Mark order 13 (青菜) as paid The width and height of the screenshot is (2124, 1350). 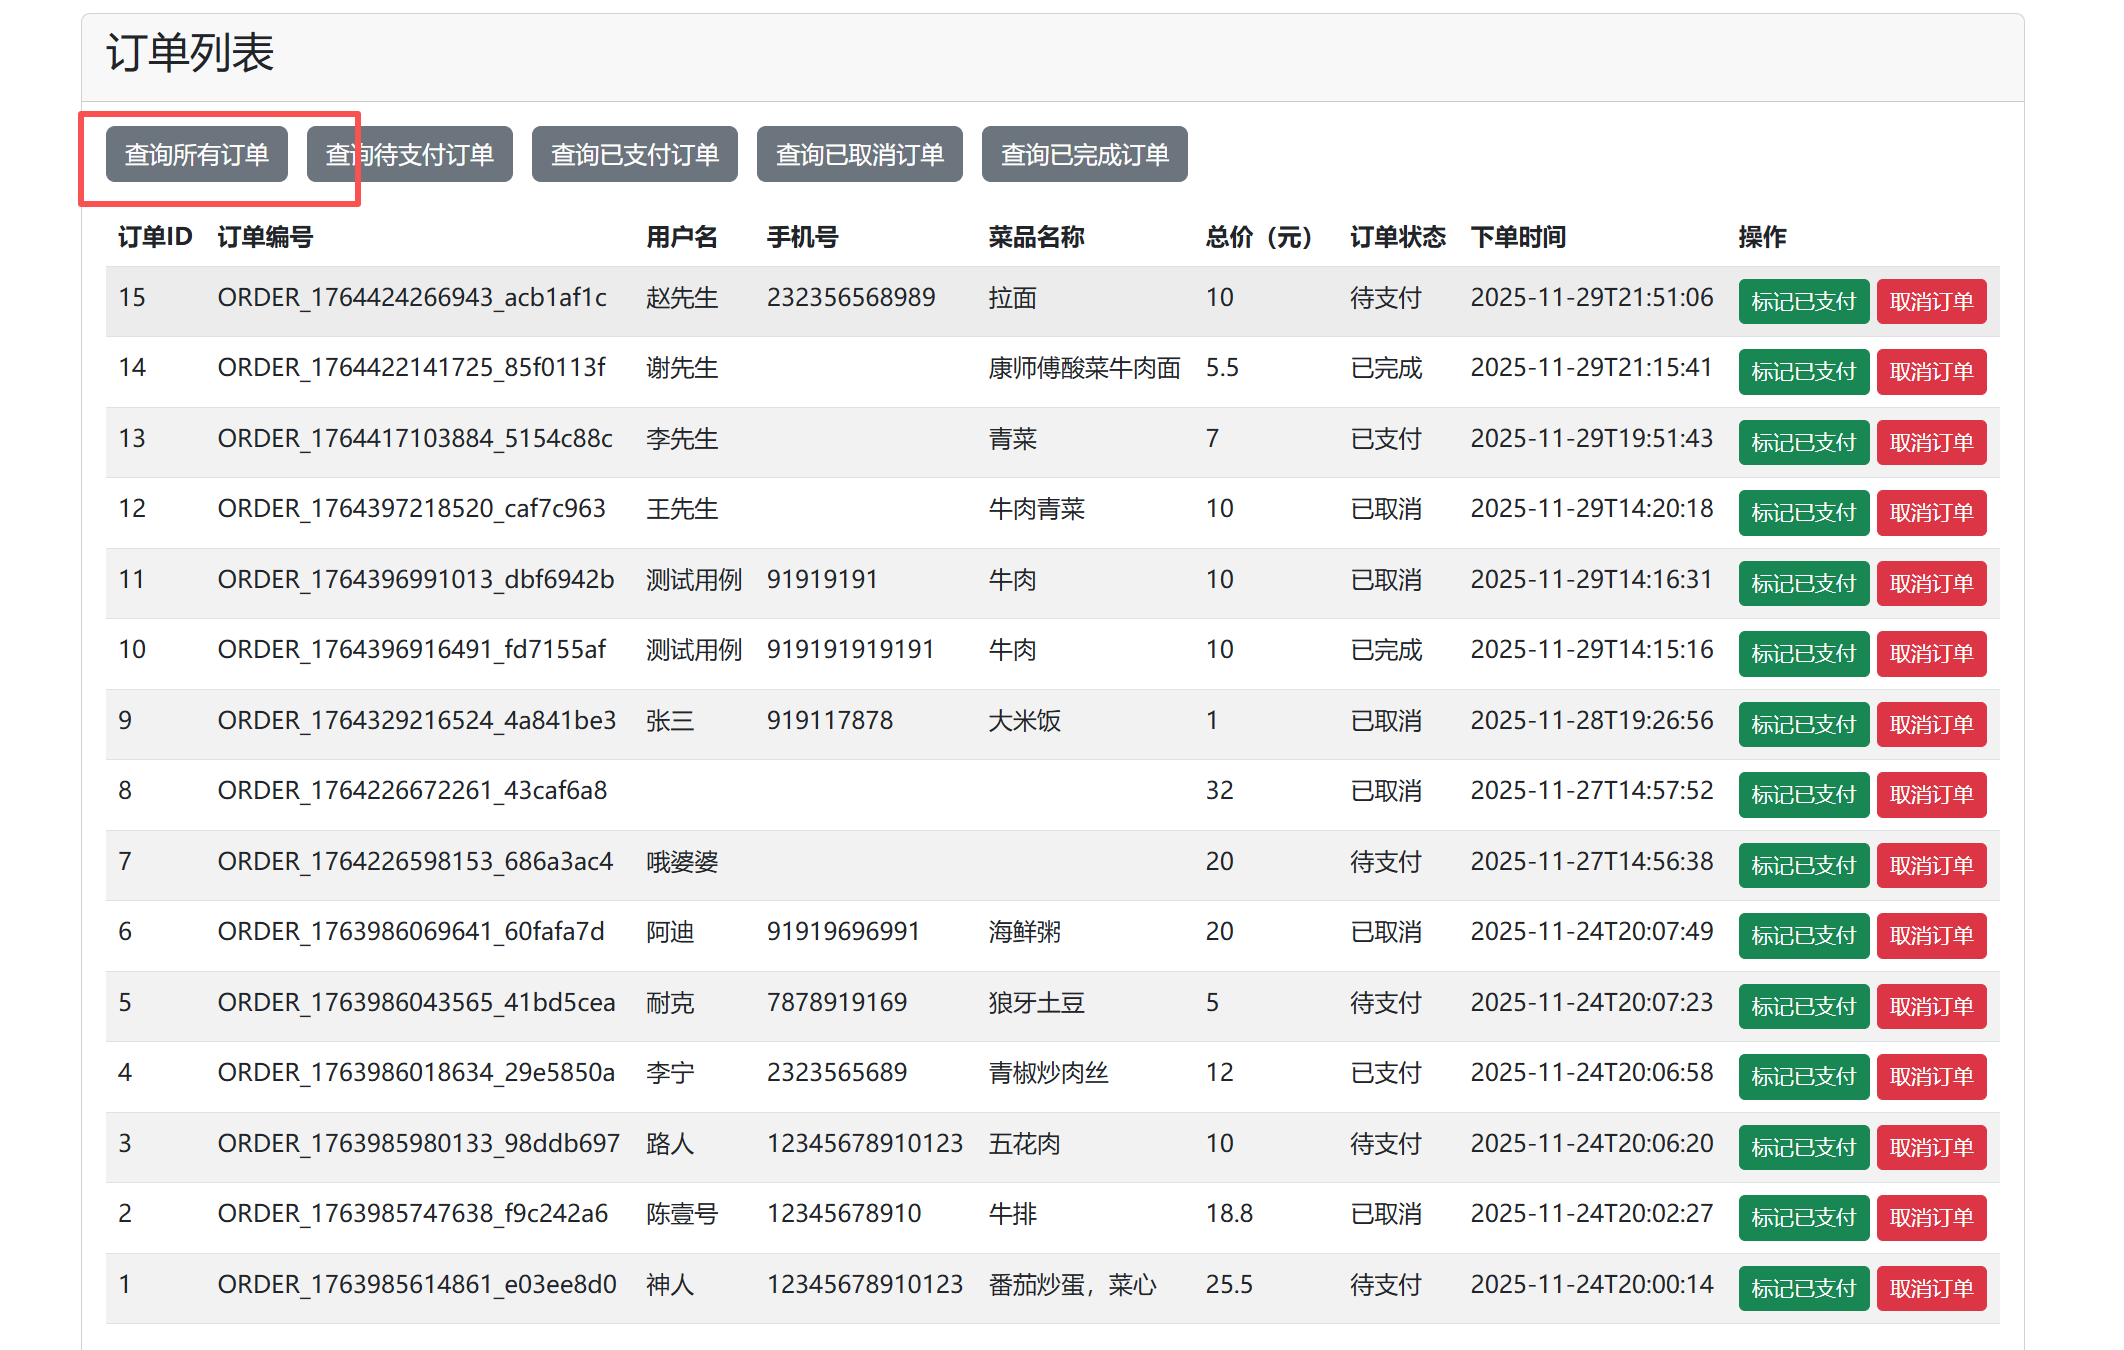tap(1803, 442)
